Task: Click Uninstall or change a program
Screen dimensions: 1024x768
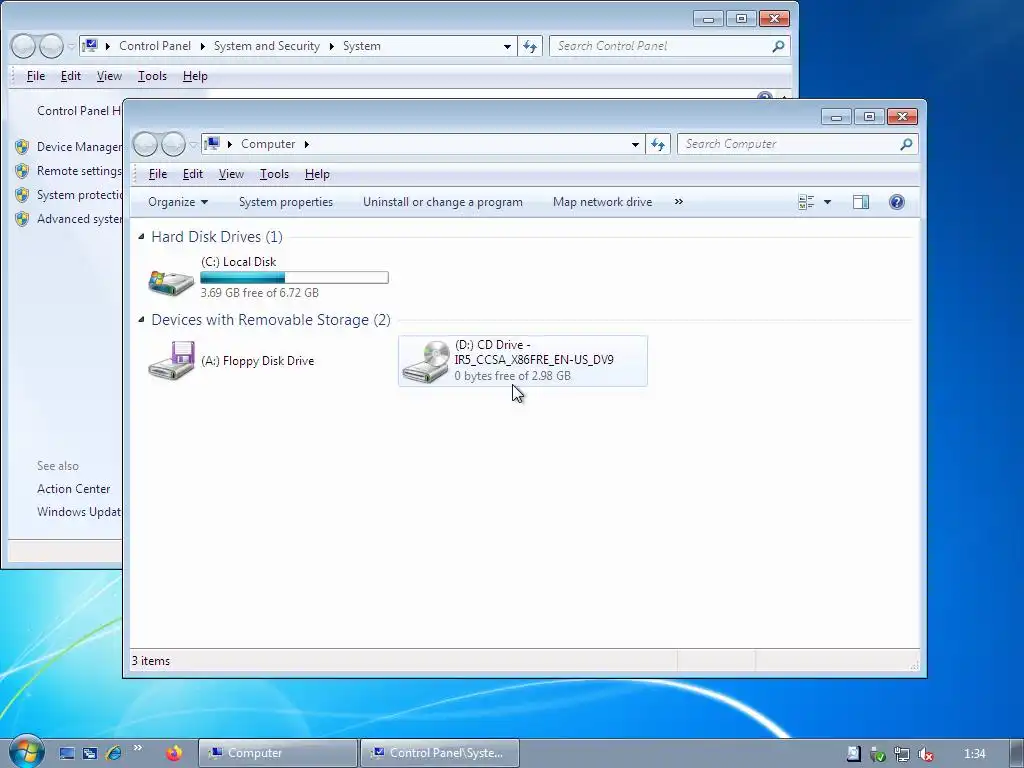Action: tap(443, 202)
